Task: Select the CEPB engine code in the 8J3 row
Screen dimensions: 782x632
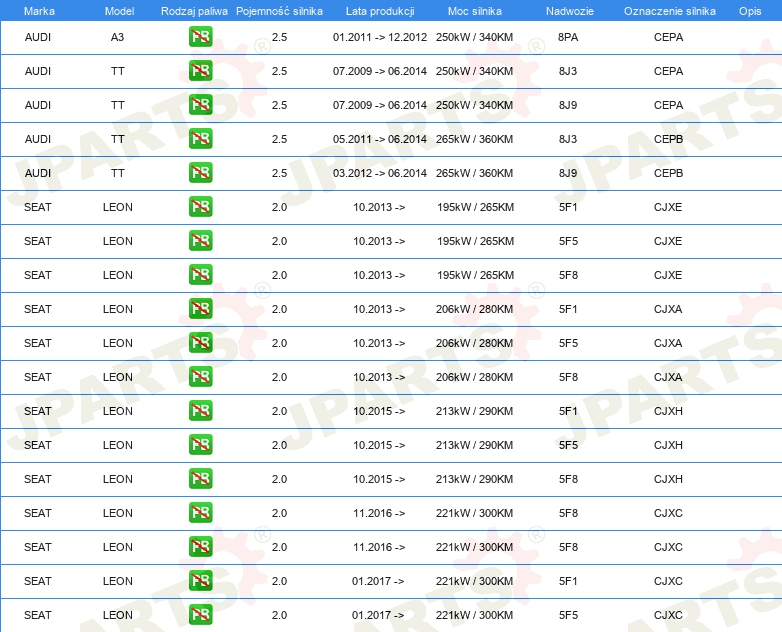Action: [x=668, y=139]
